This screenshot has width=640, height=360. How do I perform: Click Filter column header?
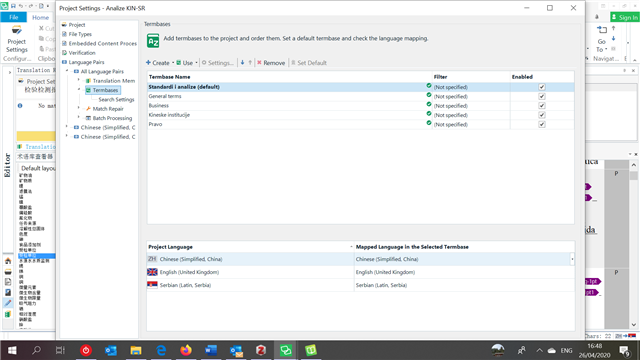471,77
